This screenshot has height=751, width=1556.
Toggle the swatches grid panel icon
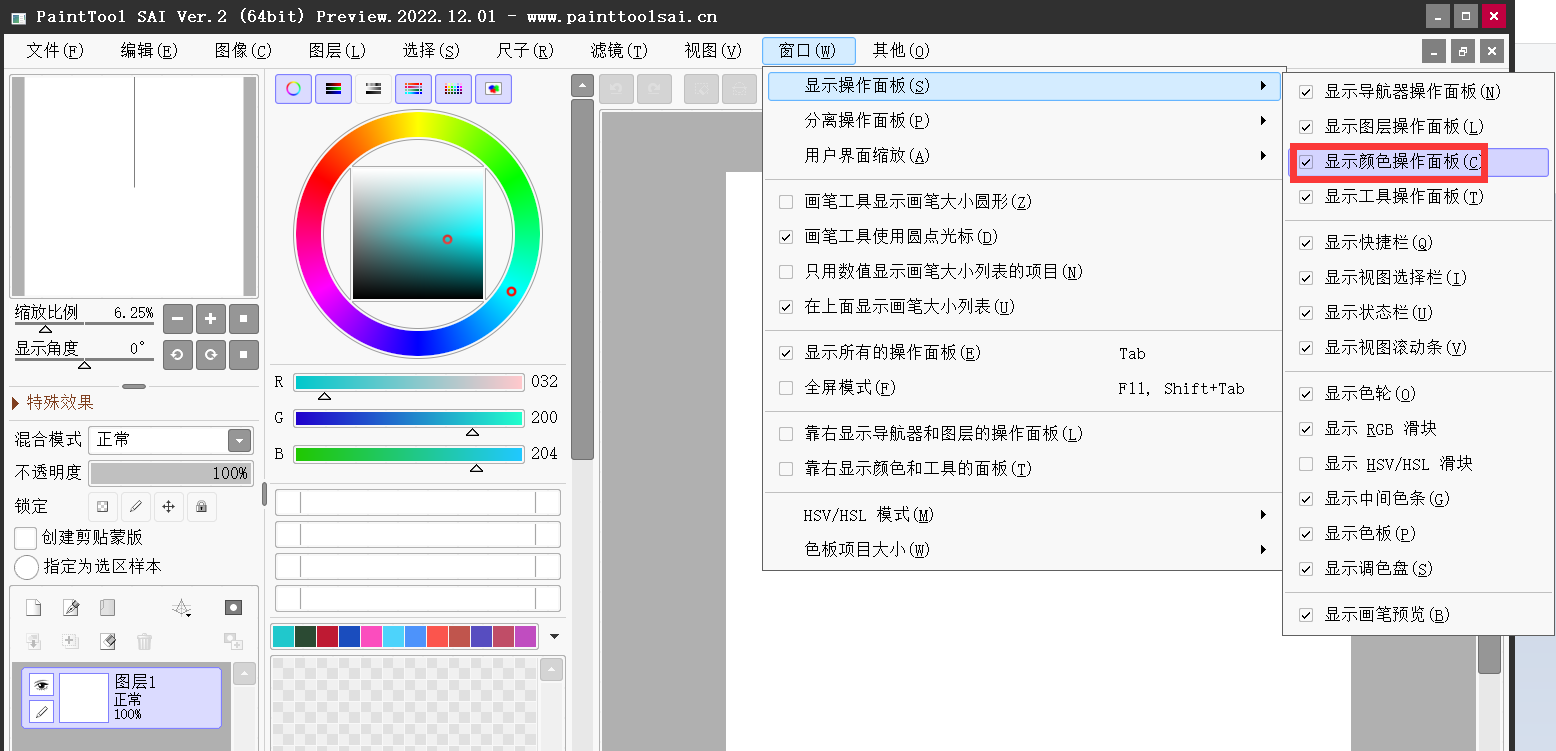click(453, 88)
